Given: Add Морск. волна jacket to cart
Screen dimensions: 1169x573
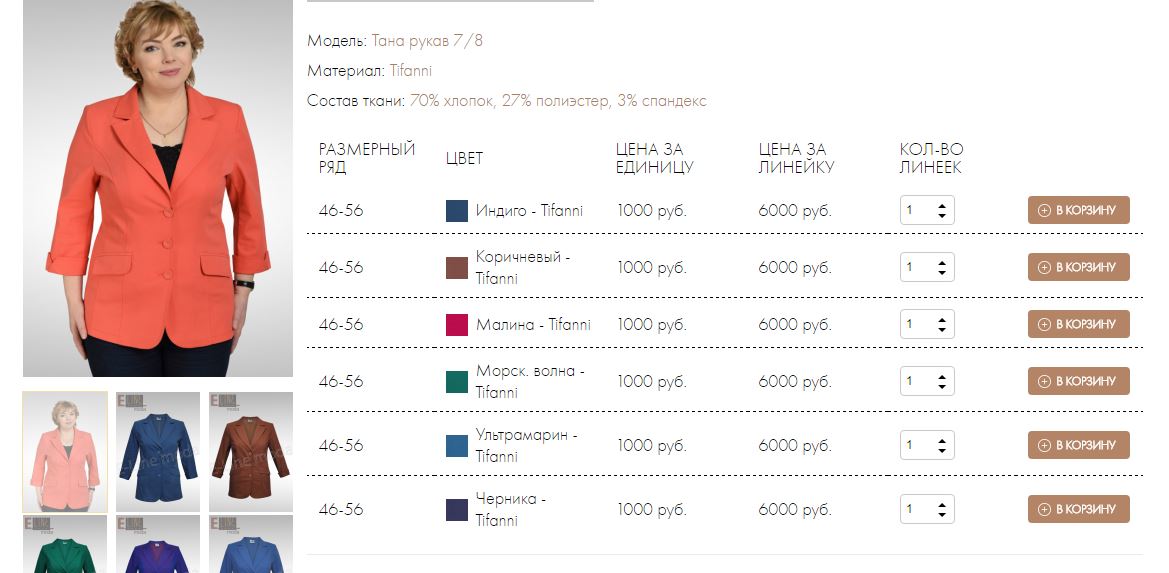Looking at the screenshot, I should coord(1078,381).
